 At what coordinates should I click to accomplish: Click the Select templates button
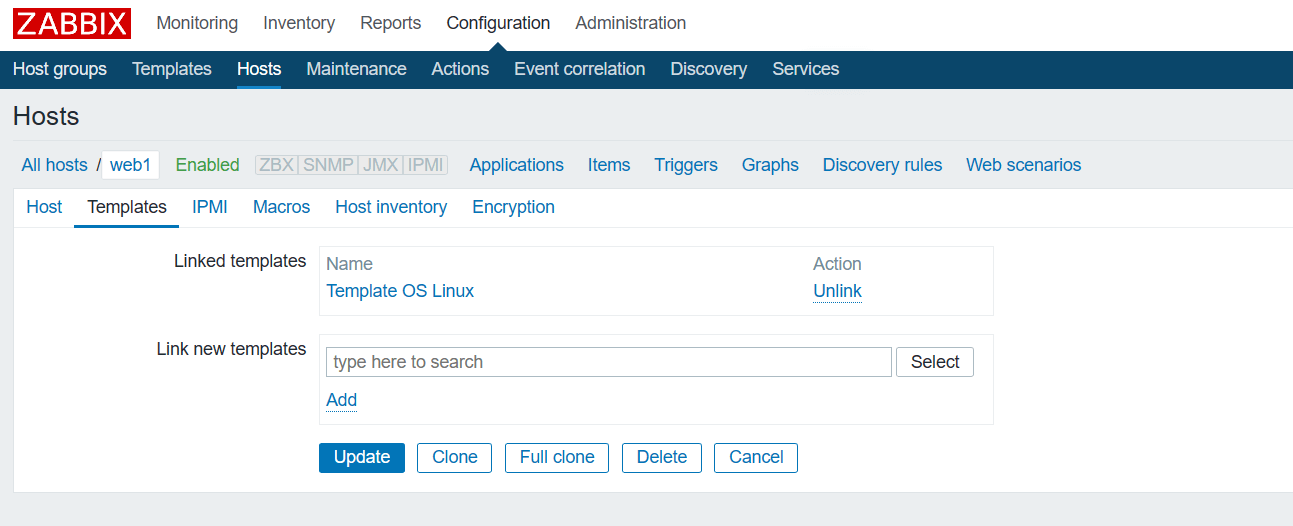click(x=935, y=362)
